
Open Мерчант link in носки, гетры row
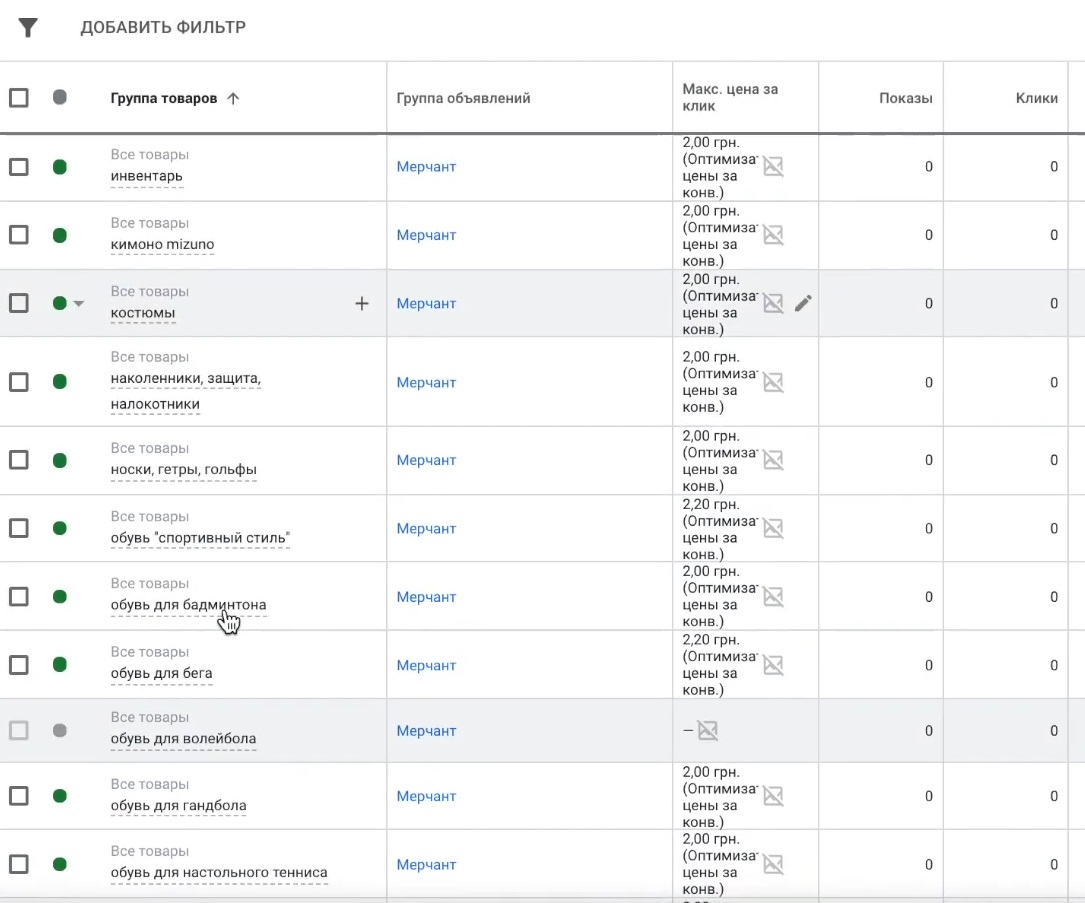tap(426, 460)
